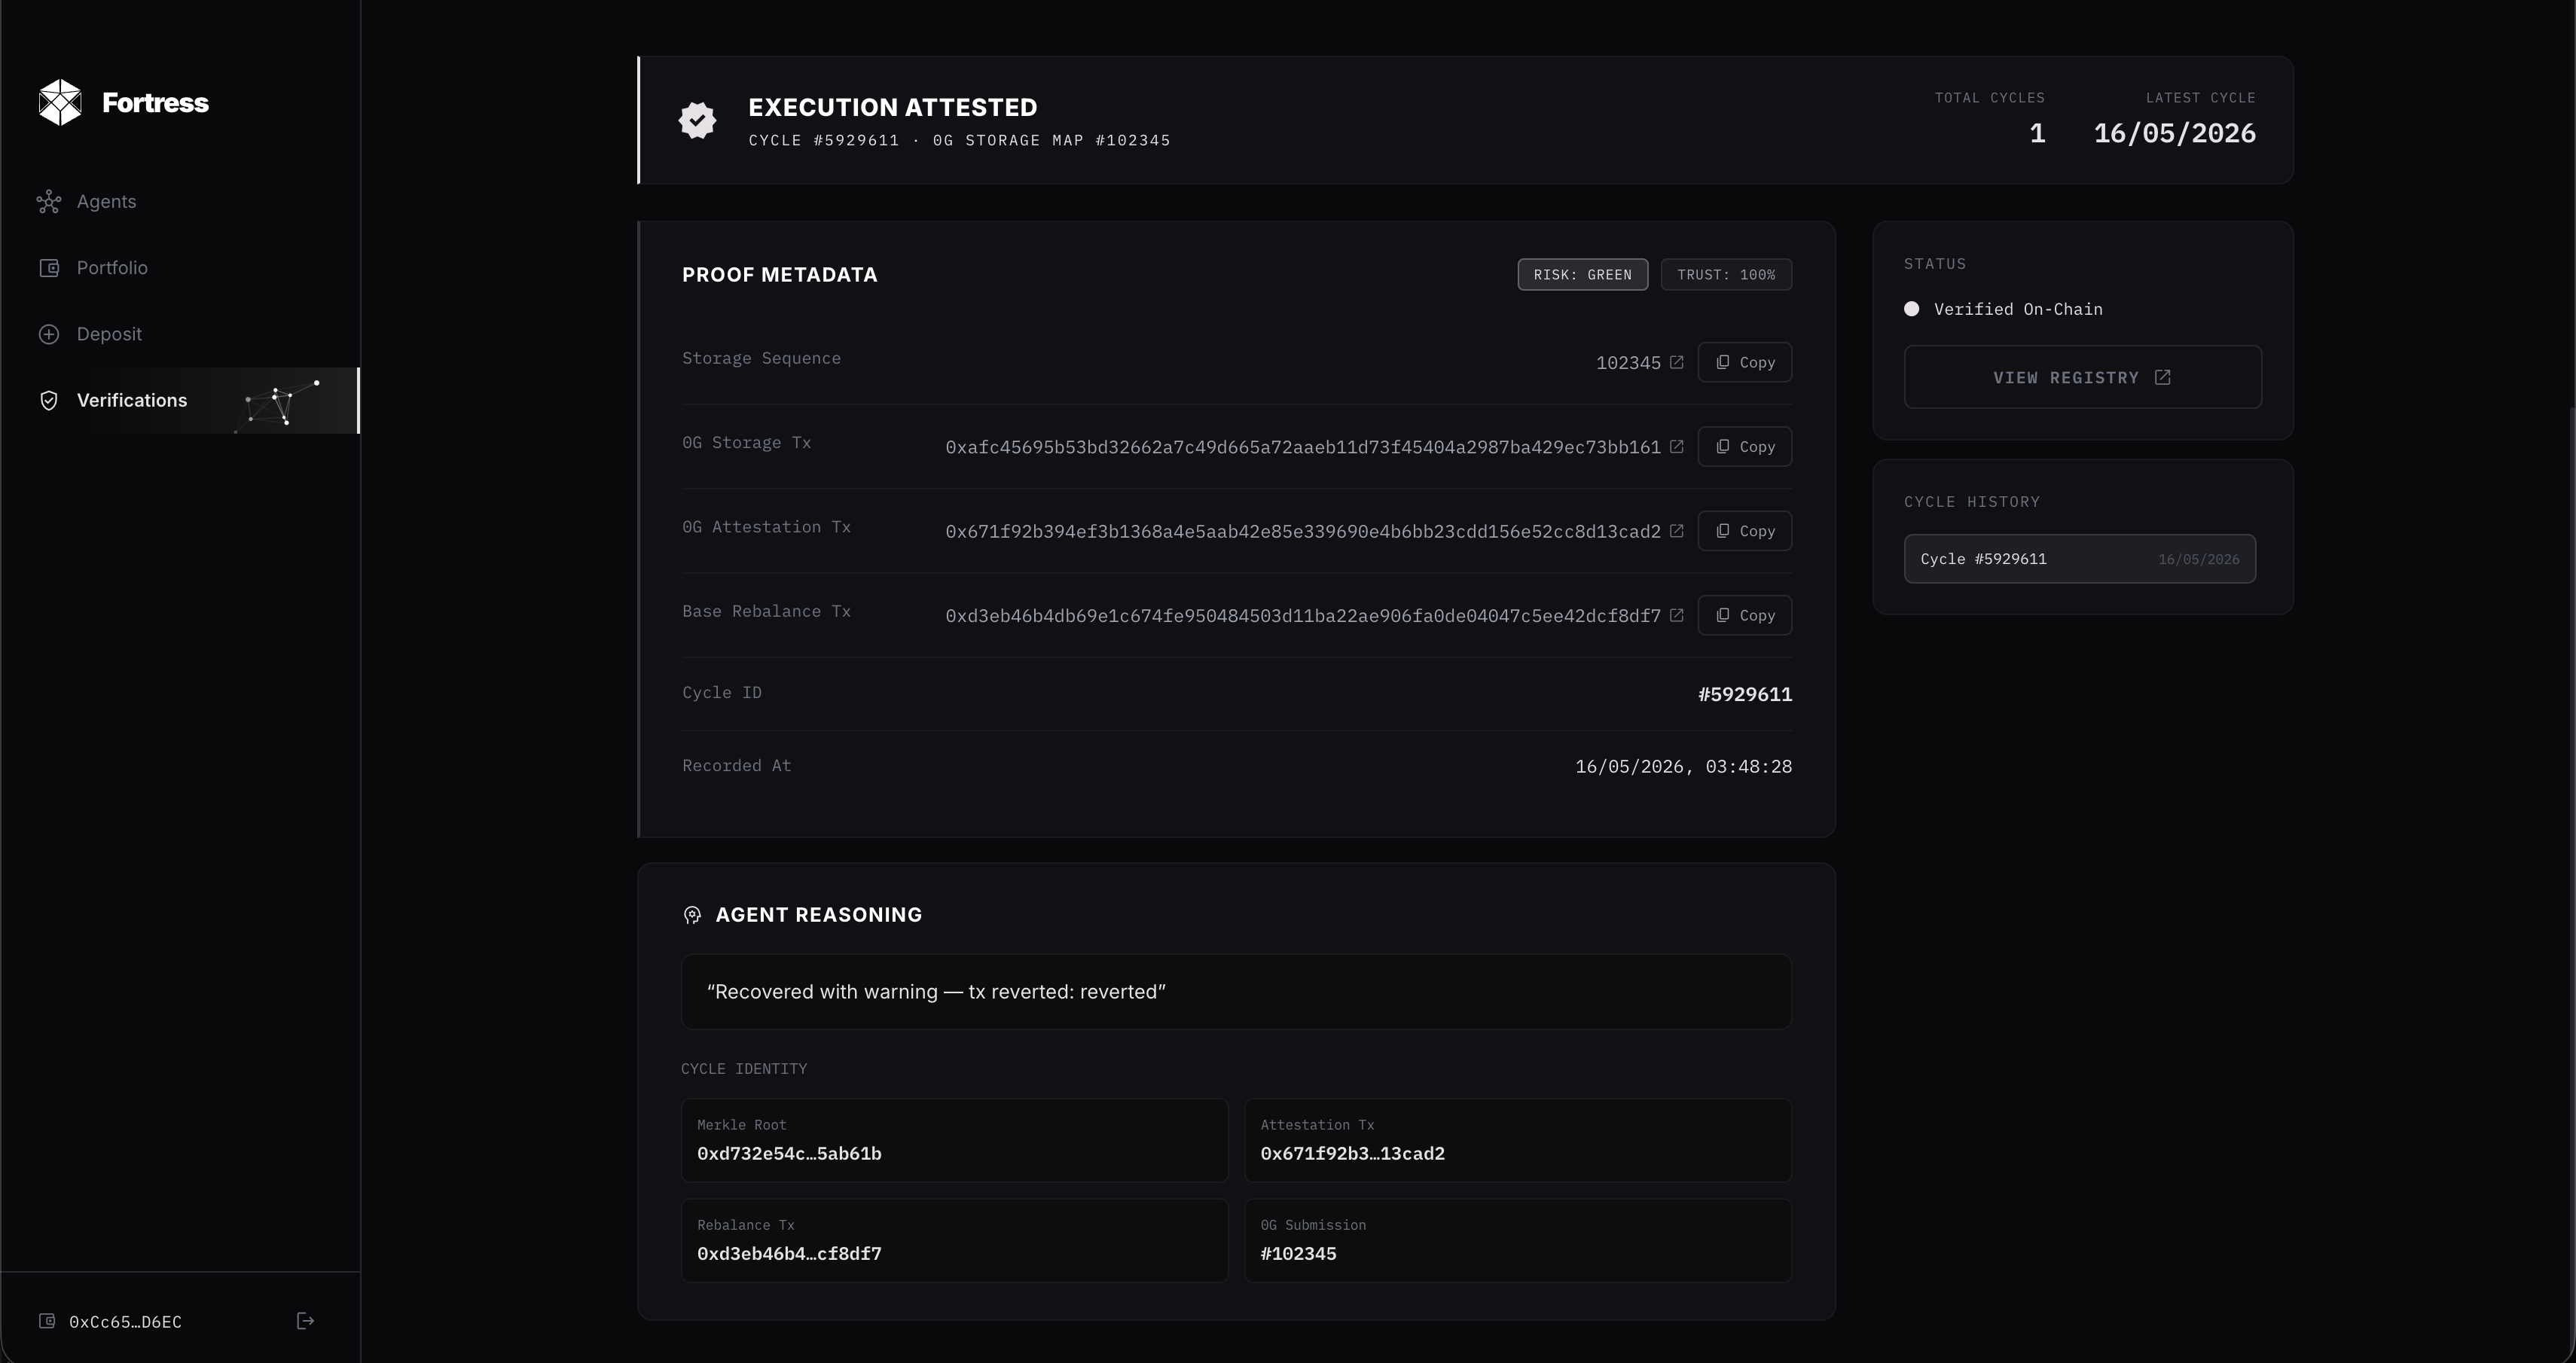
Task: Open external link for 0G Storage Tx
Action: coord(1677,446)
